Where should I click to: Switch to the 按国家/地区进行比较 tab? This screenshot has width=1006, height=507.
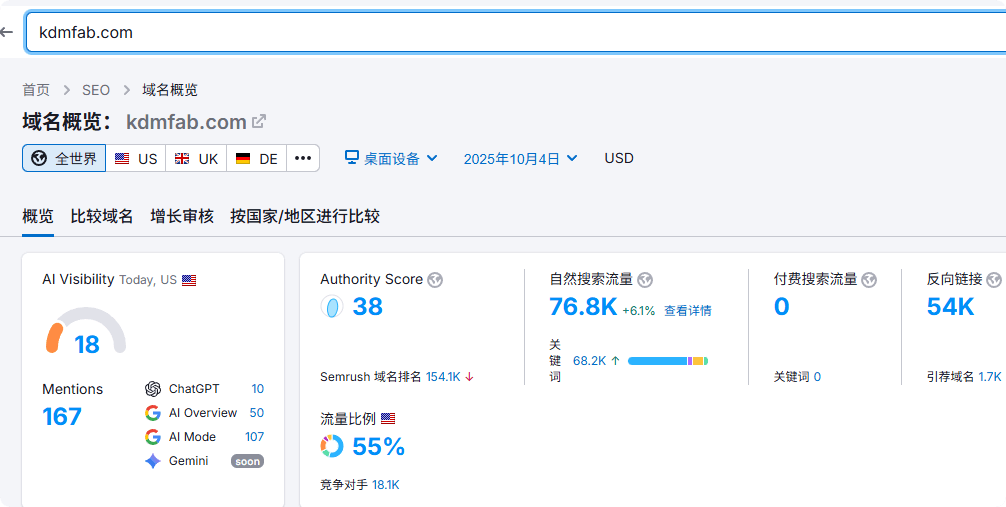305,216
